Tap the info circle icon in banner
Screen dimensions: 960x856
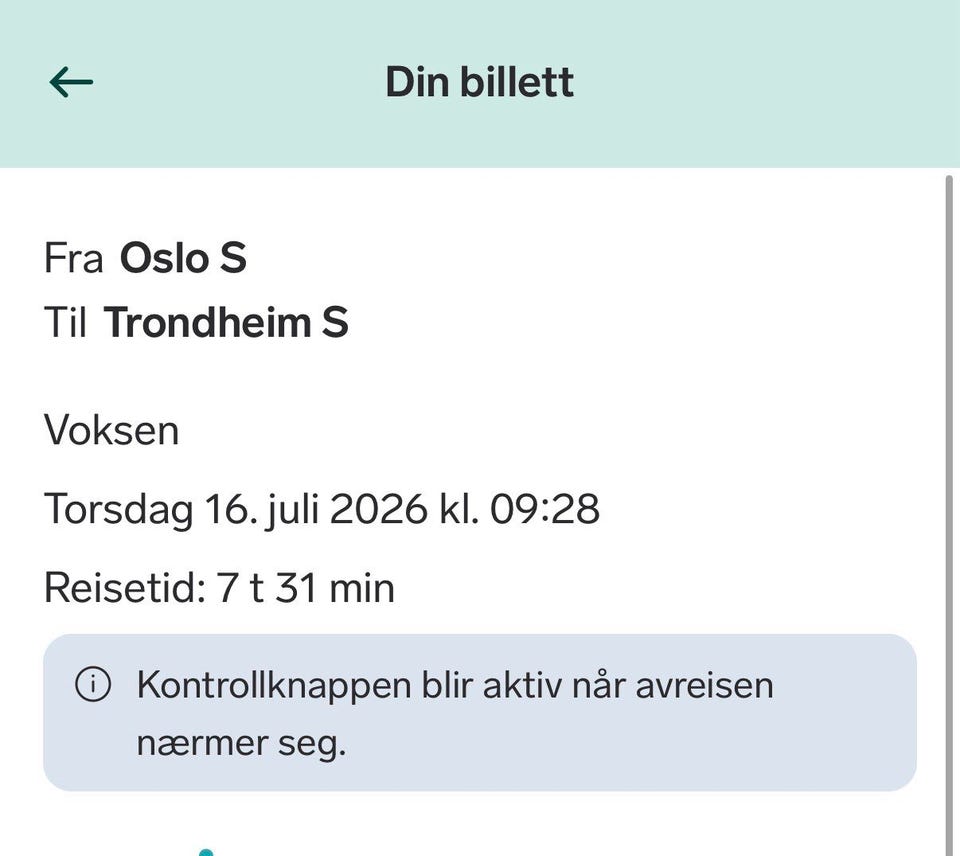(93, 684)
